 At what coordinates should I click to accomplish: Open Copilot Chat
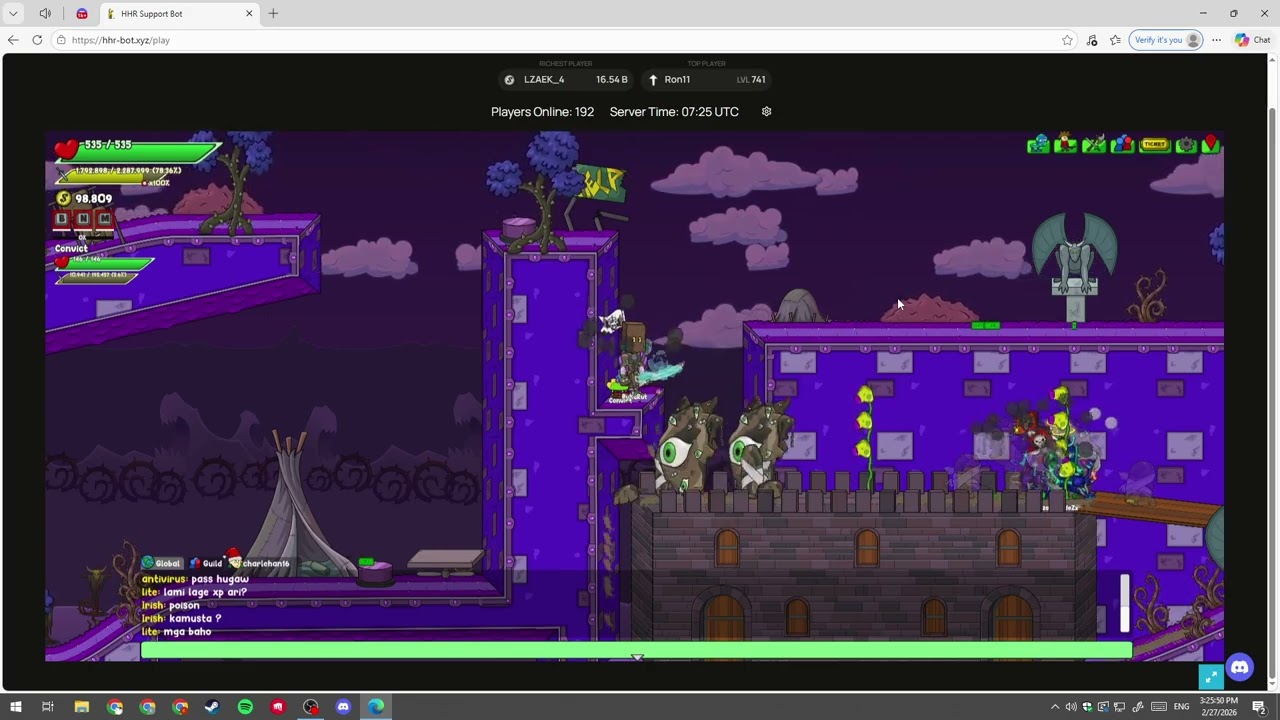click(x=1253, y=40)
